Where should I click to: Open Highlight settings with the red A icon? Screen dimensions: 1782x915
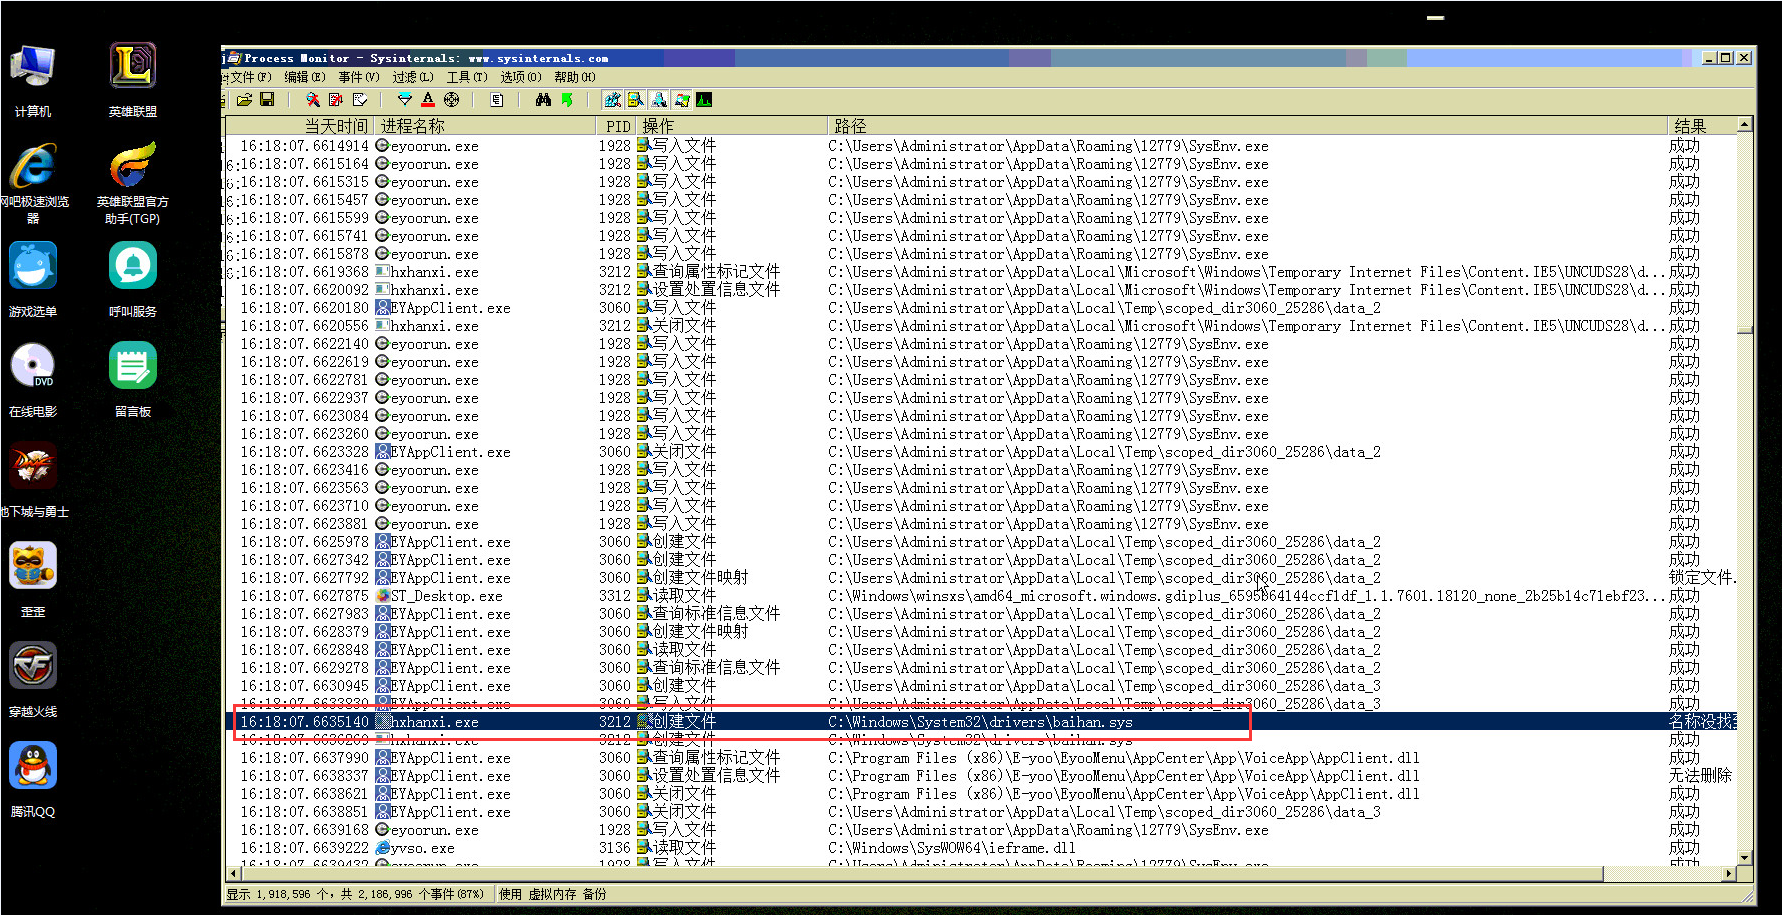point(428,100)
